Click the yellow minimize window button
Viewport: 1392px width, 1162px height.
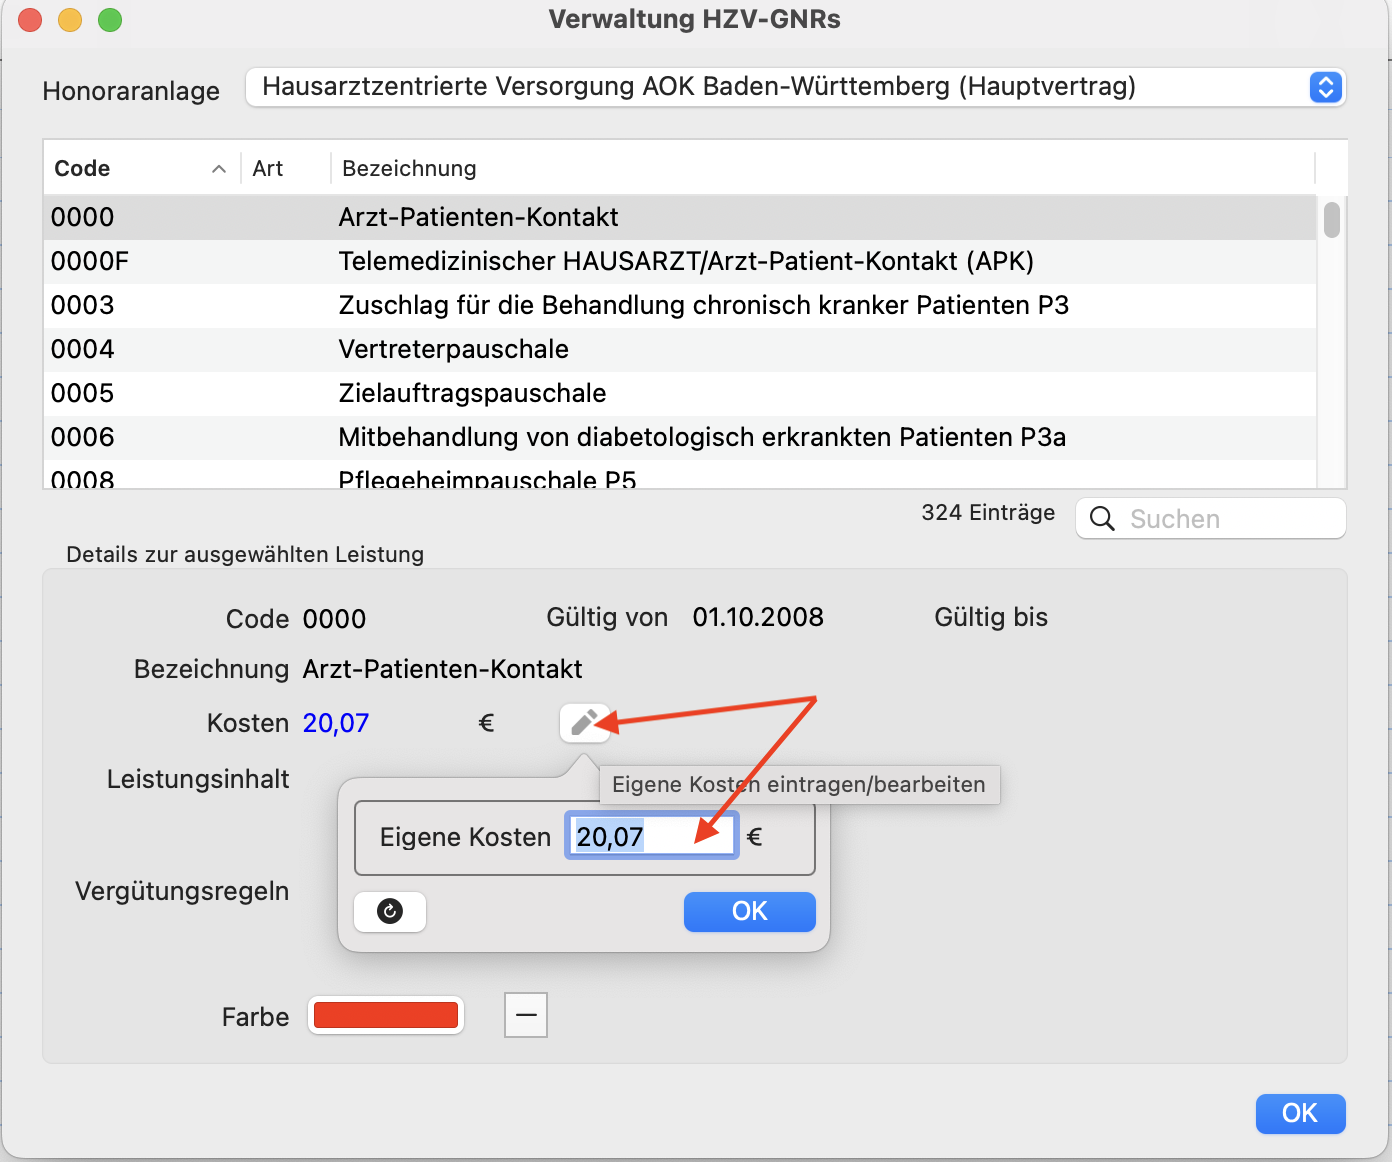[70, 20]
